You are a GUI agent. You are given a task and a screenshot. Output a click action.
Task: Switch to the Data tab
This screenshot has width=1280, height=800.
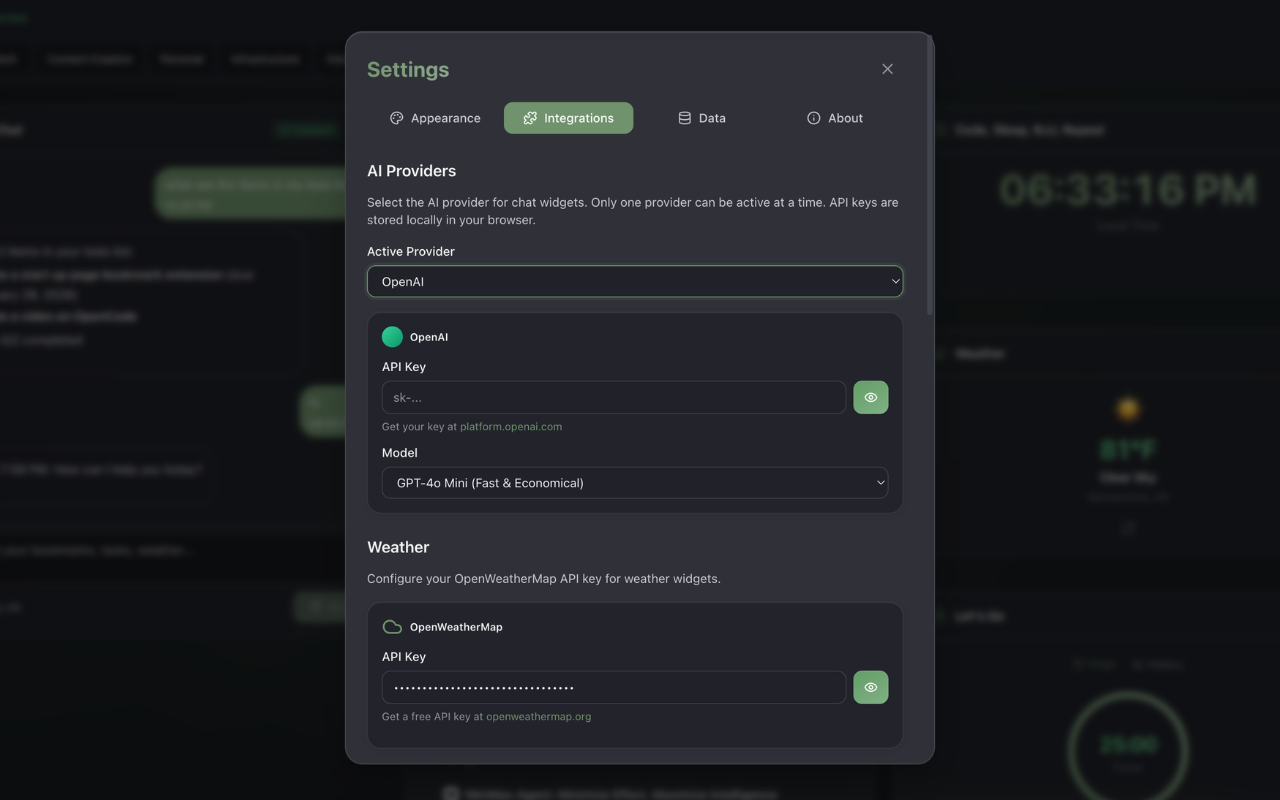click(702, 118)
